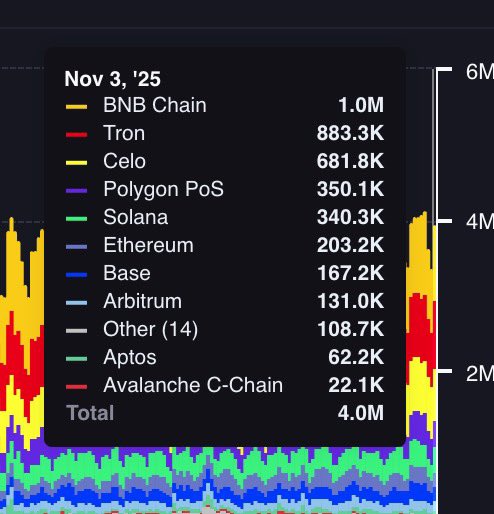Click the 1.0M BNB Chain value
494x514 pixels.
tap(361, 105)
